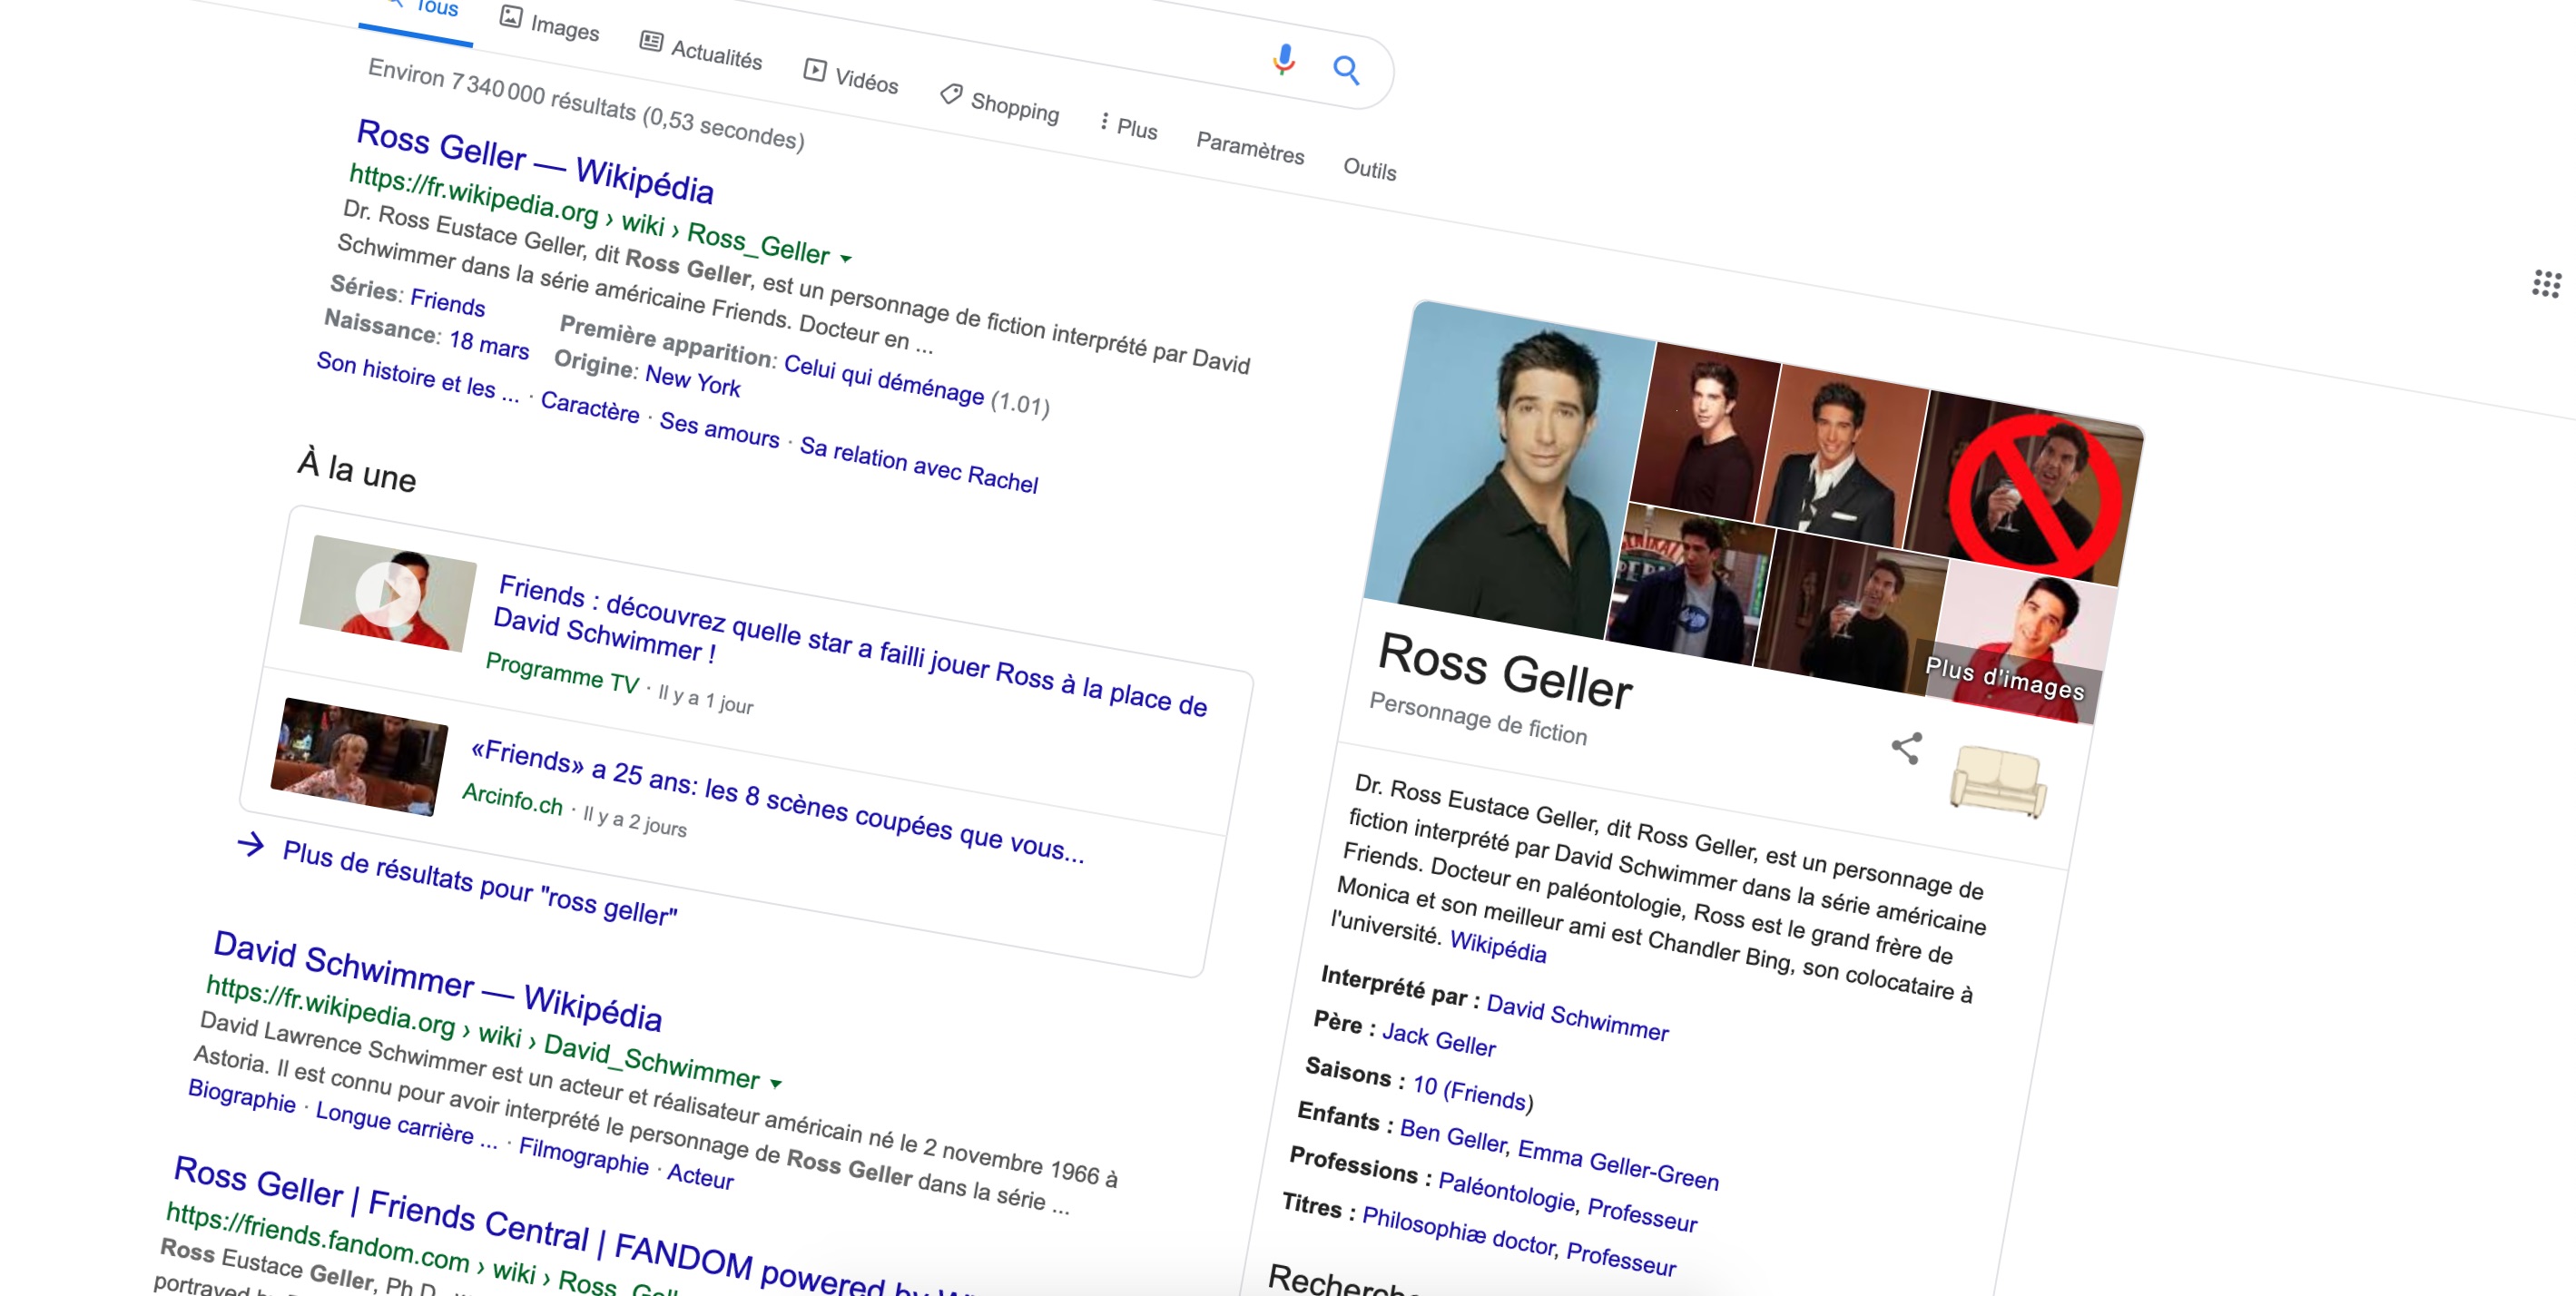The image size is (2576, 1296).
Task: Click the blue magnifying glass search icon
Action: 1346,70
